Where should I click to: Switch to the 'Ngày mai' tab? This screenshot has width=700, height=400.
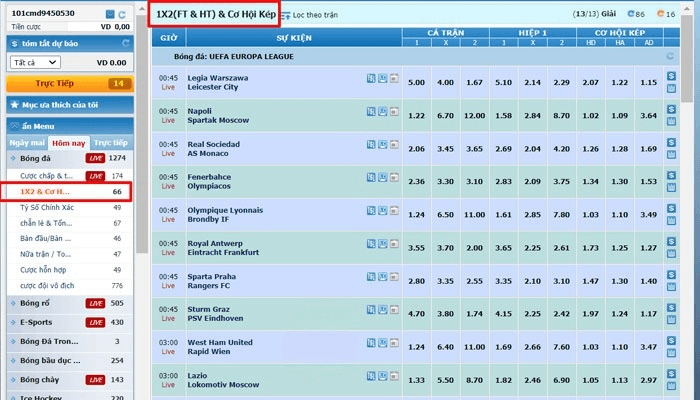pos(27,143)
